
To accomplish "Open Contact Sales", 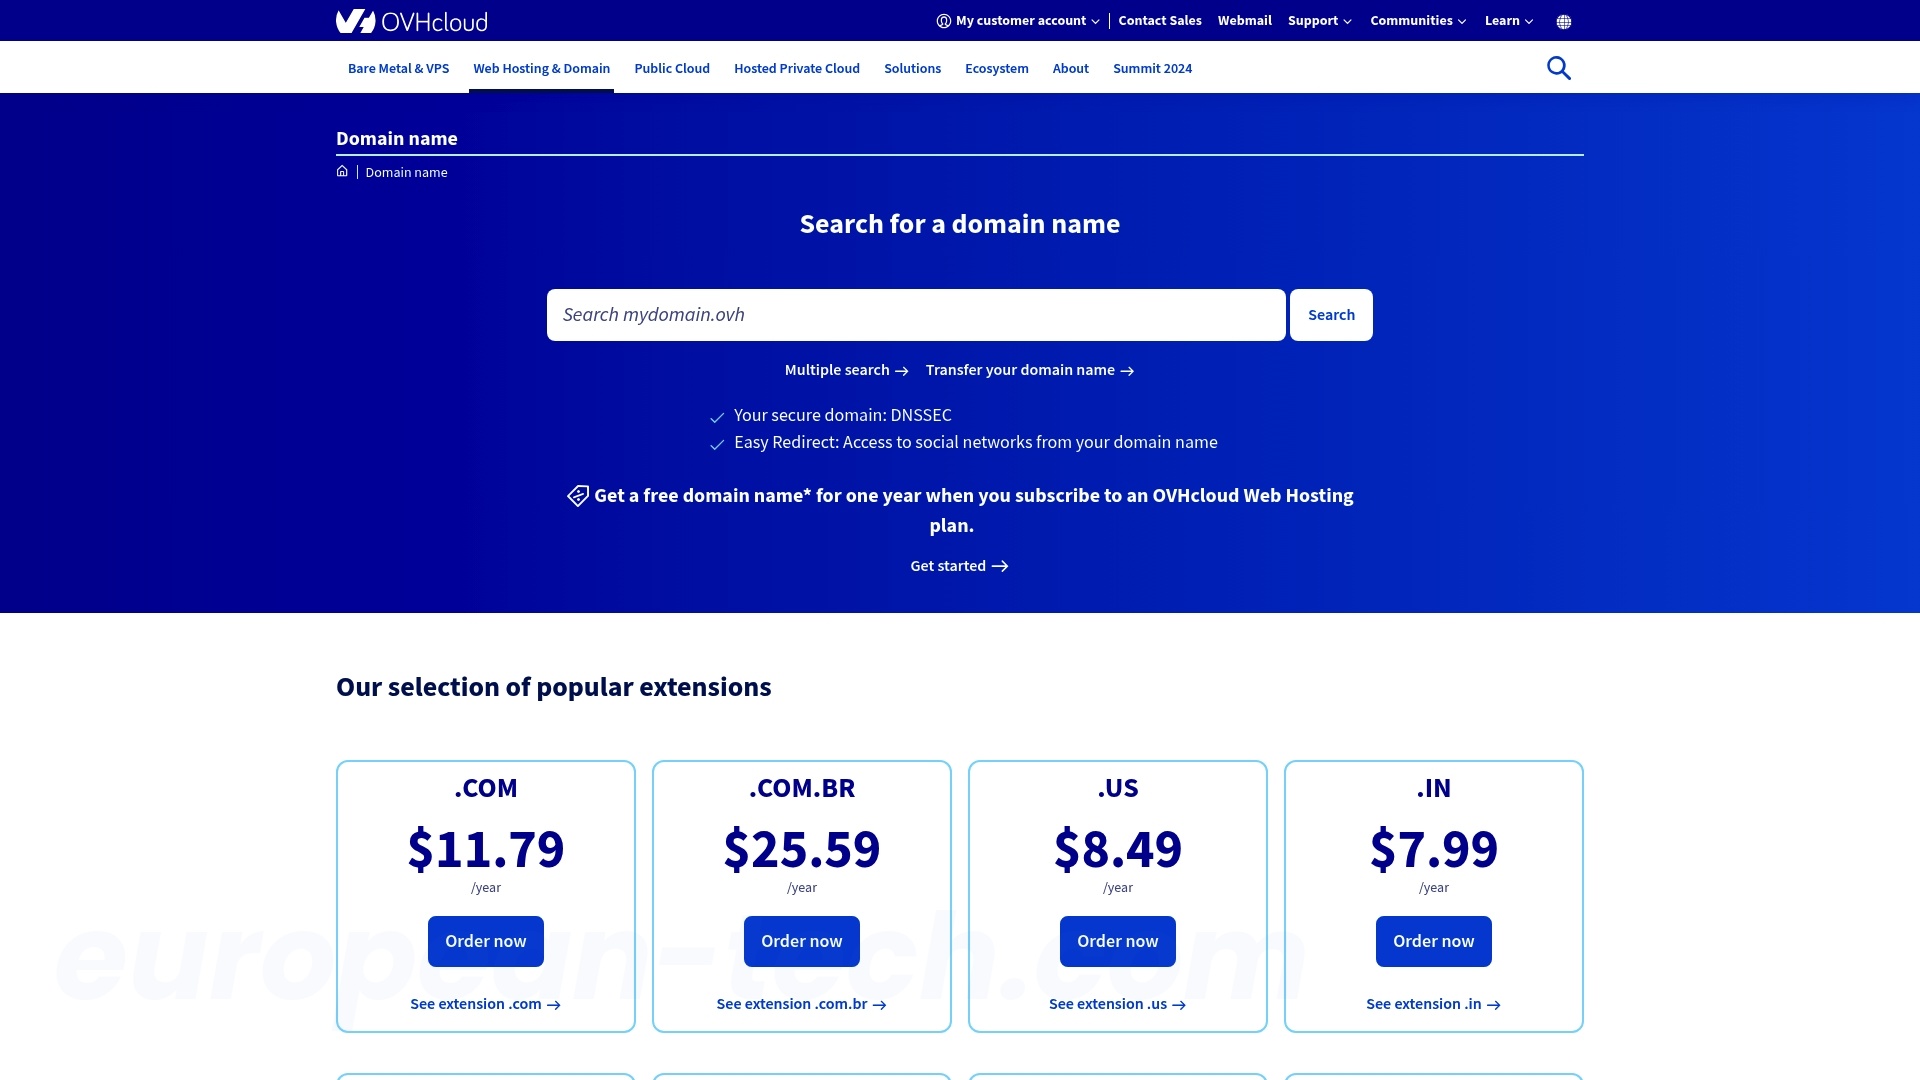I will 1159,20.
